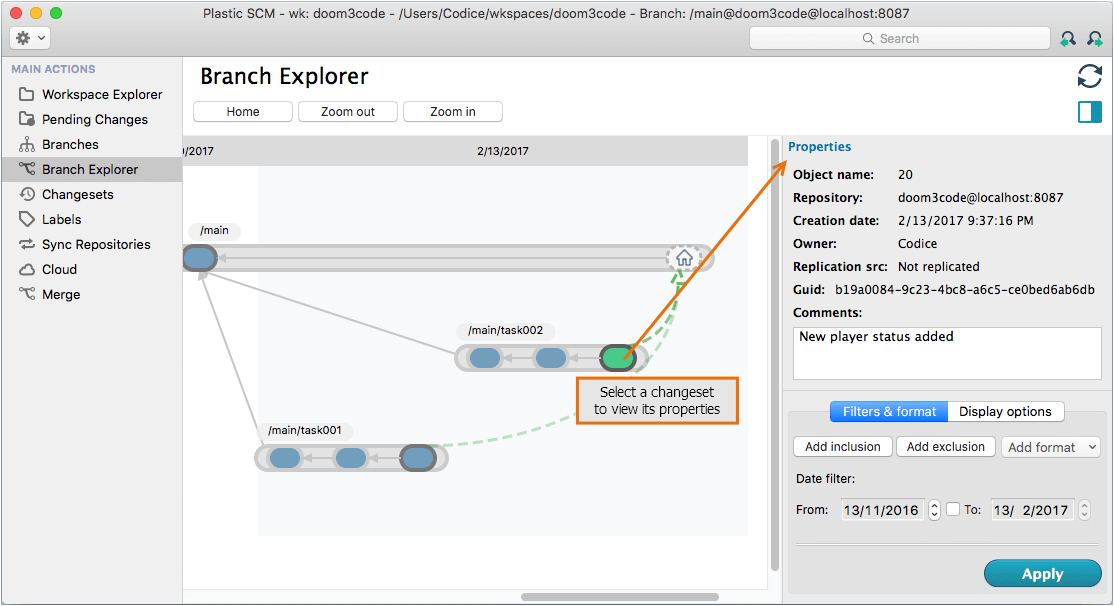Click the Search field in the toolbar

point(899,38)
